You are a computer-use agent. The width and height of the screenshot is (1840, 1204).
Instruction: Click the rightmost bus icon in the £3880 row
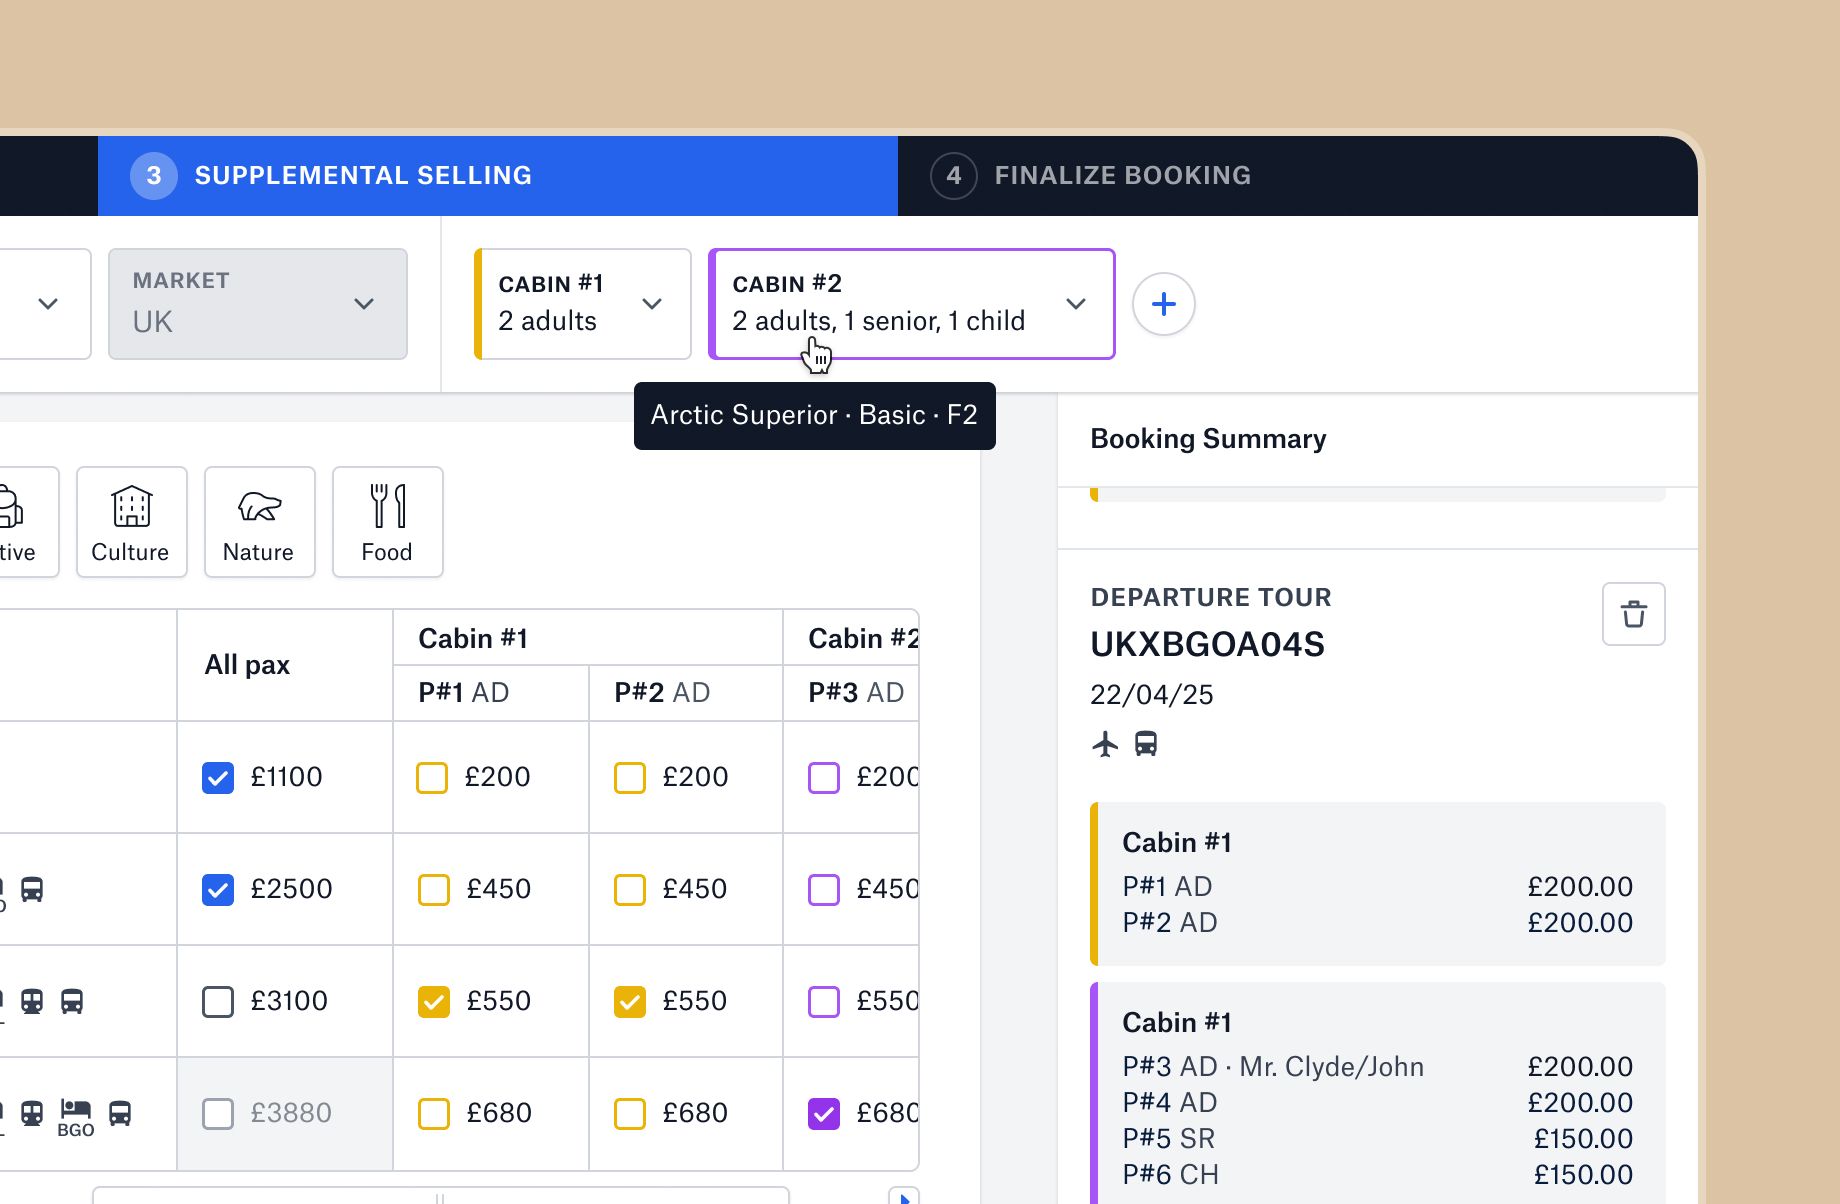(x=120, y=1113)
